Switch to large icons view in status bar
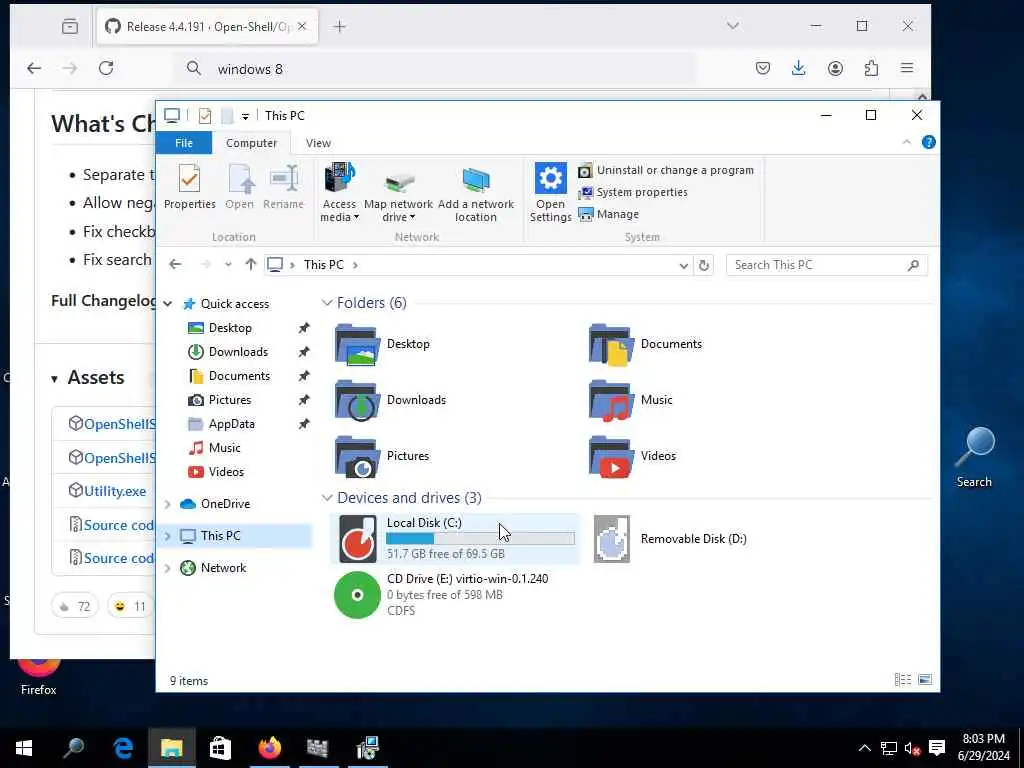This screenshot has height=768, width=1024. click(925, 680)
